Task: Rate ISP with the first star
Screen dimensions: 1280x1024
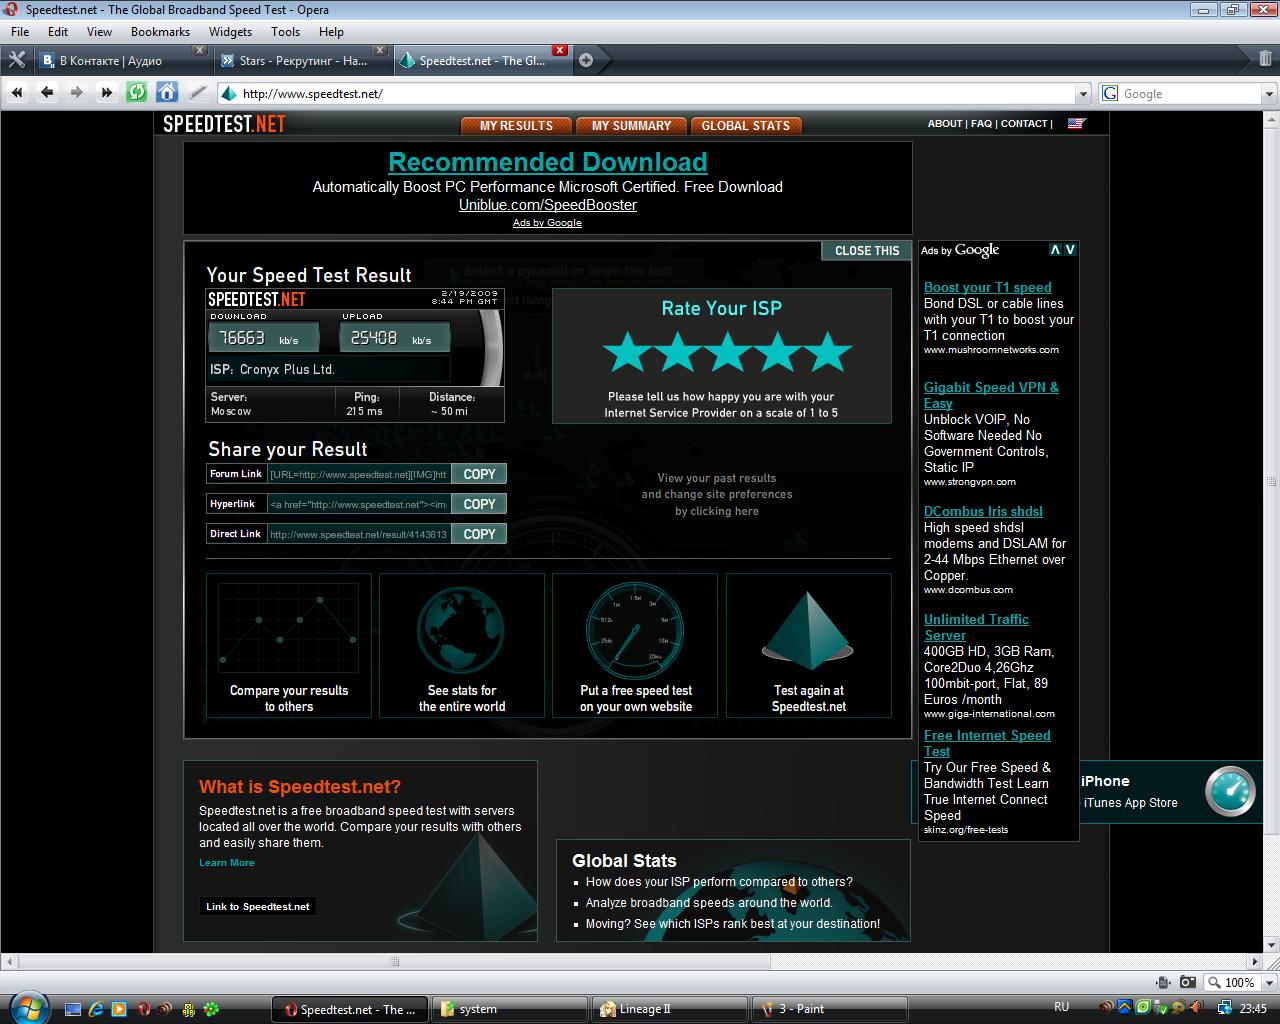Action: pyautogui.click(x=627, y=352)
